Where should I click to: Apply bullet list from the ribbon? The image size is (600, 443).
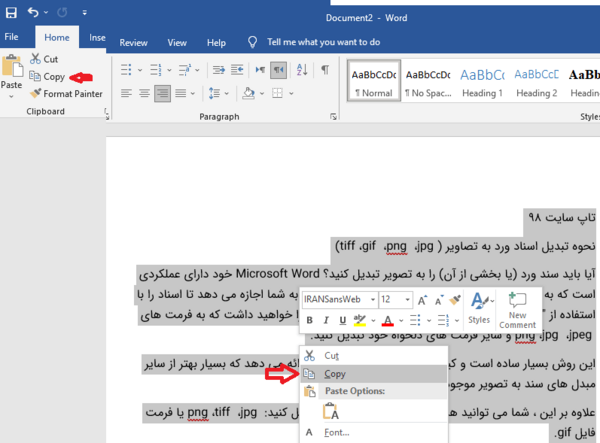126,70
